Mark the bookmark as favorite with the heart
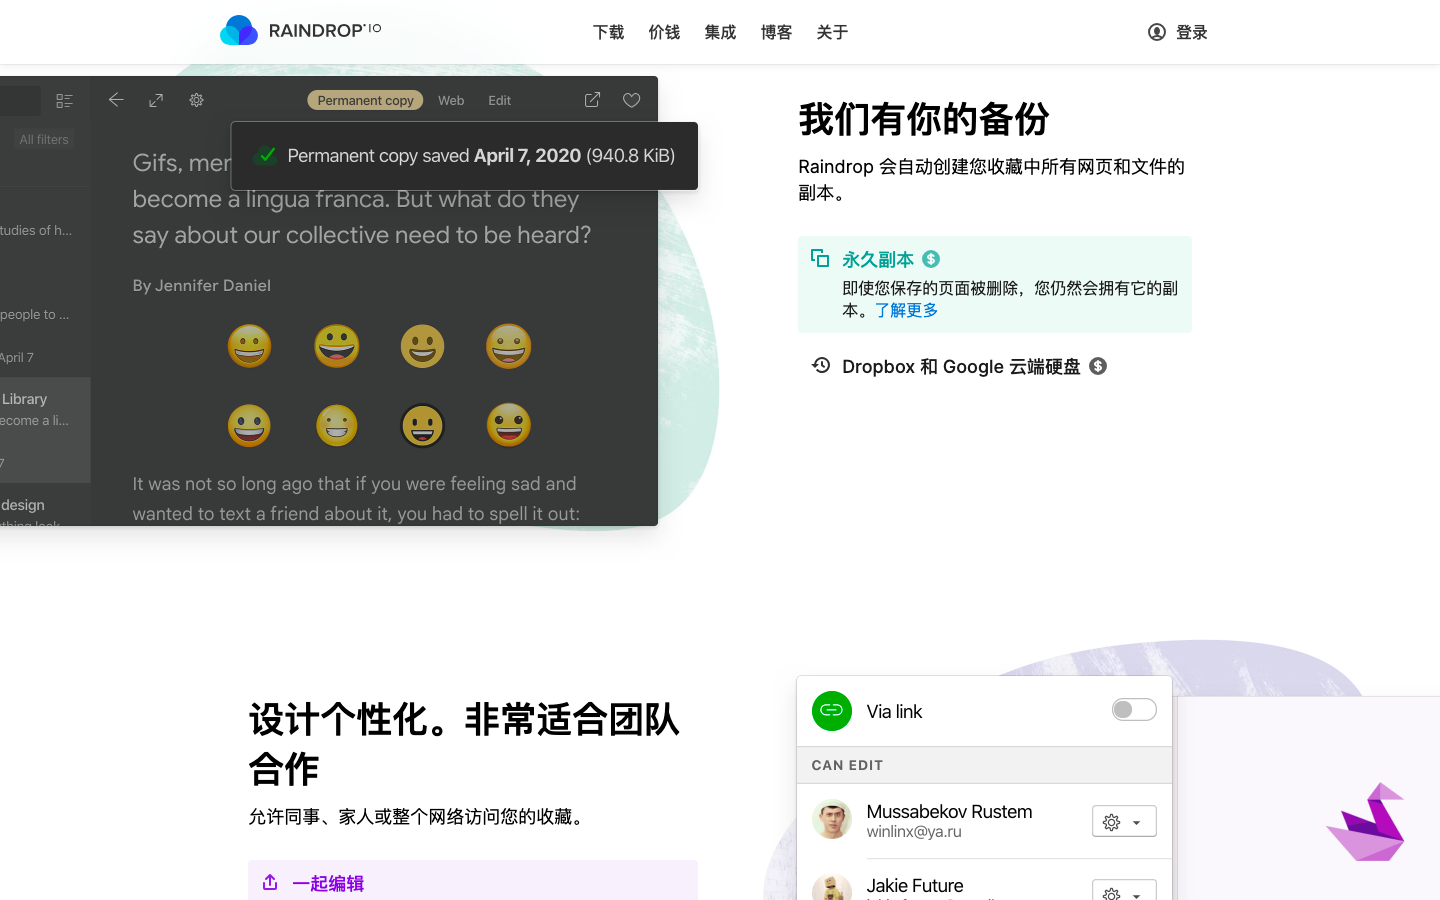The height and width of the screenshot is (900, 1440). pos(631,100)
